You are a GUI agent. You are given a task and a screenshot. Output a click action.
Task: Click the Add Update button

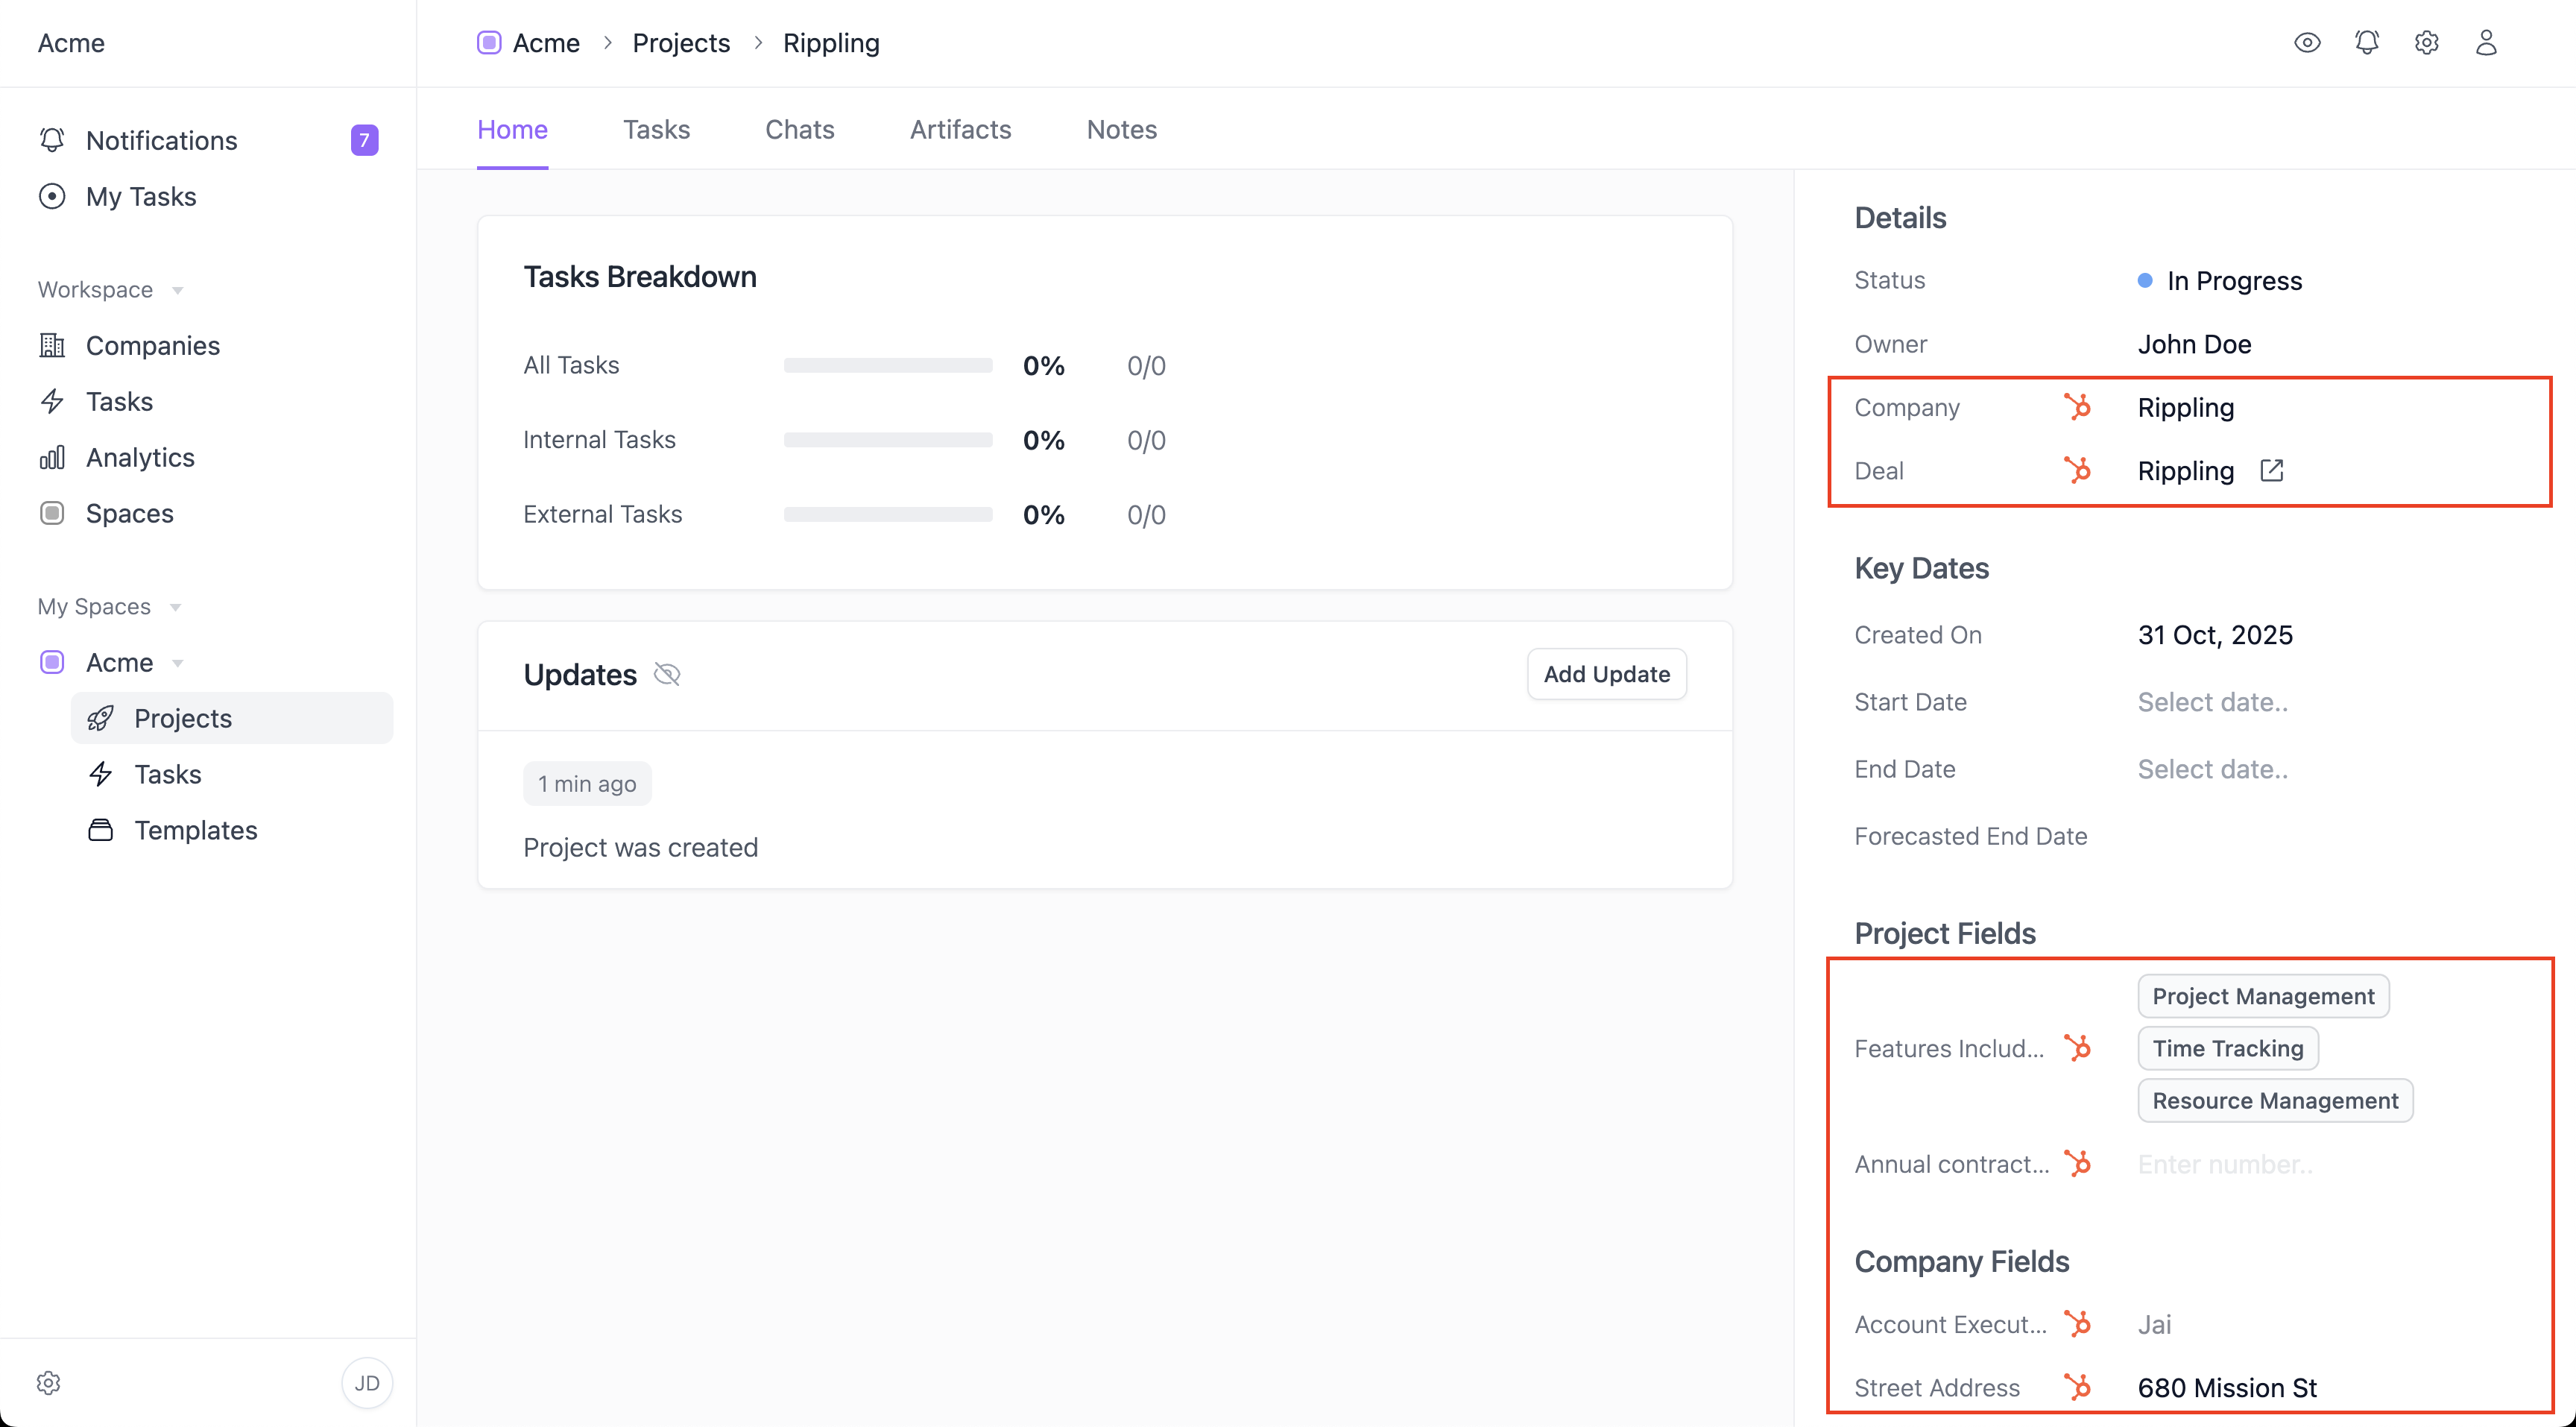pos(1606,674)
